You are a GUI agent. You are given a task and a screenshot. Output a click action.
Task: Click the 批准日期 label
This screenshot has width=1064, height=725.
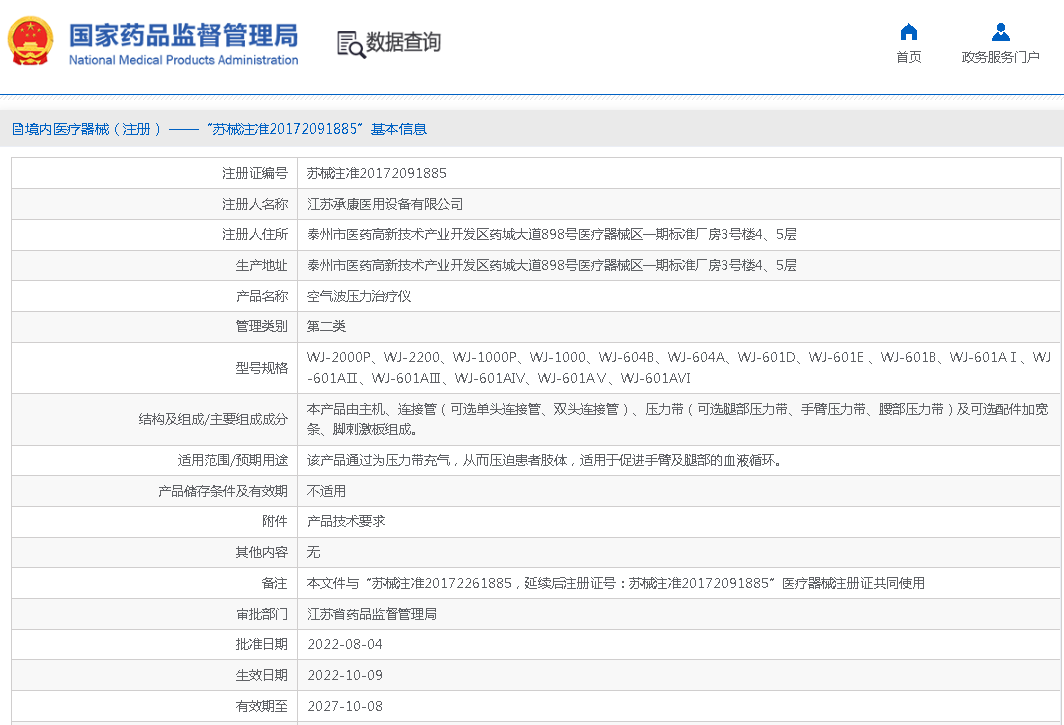(x=261, y=644)
